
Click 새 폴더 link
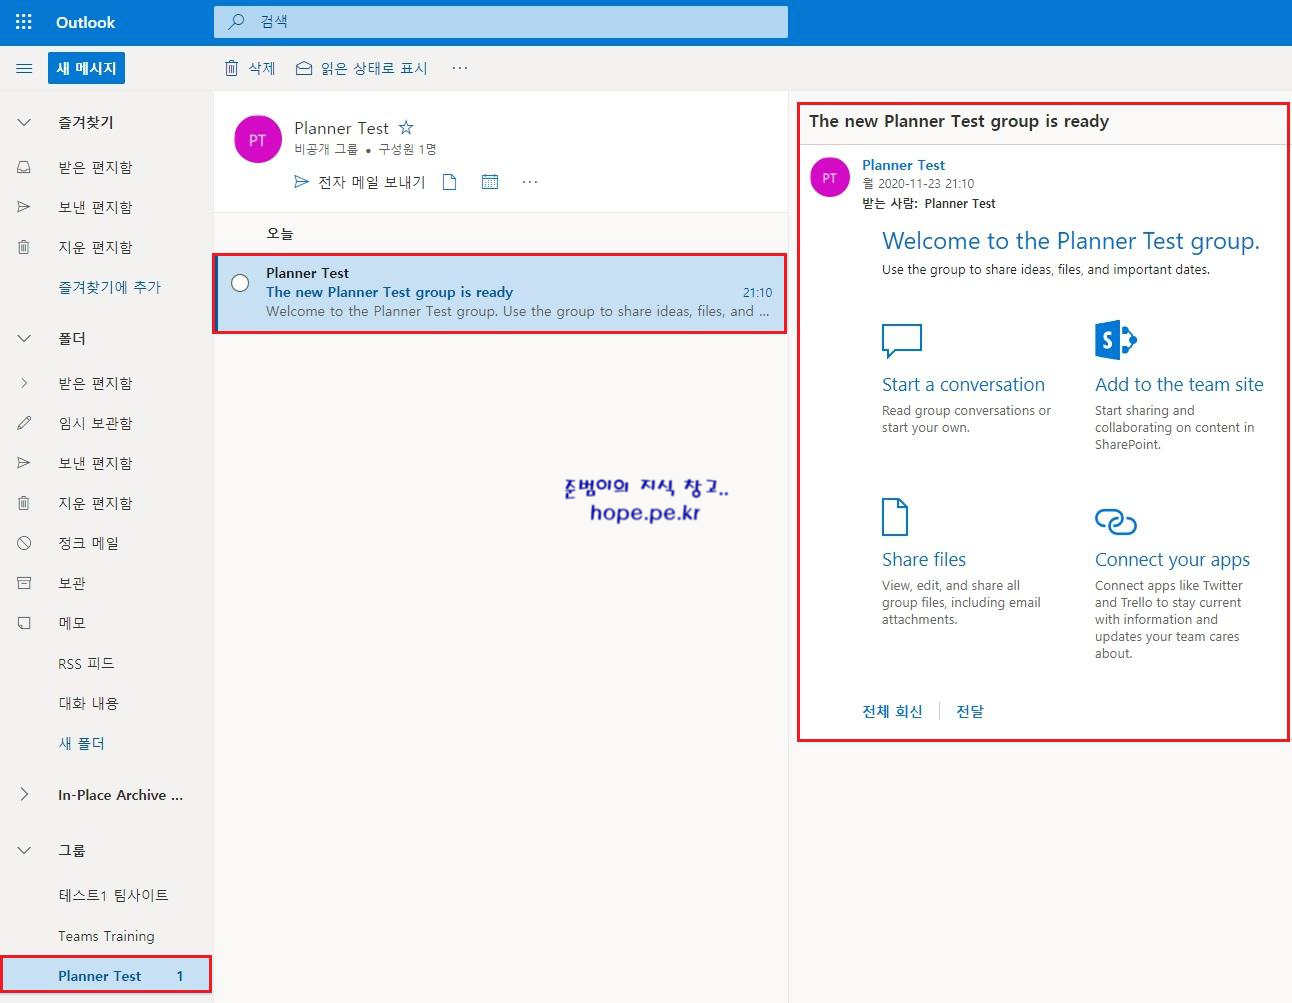click(81, 743)
